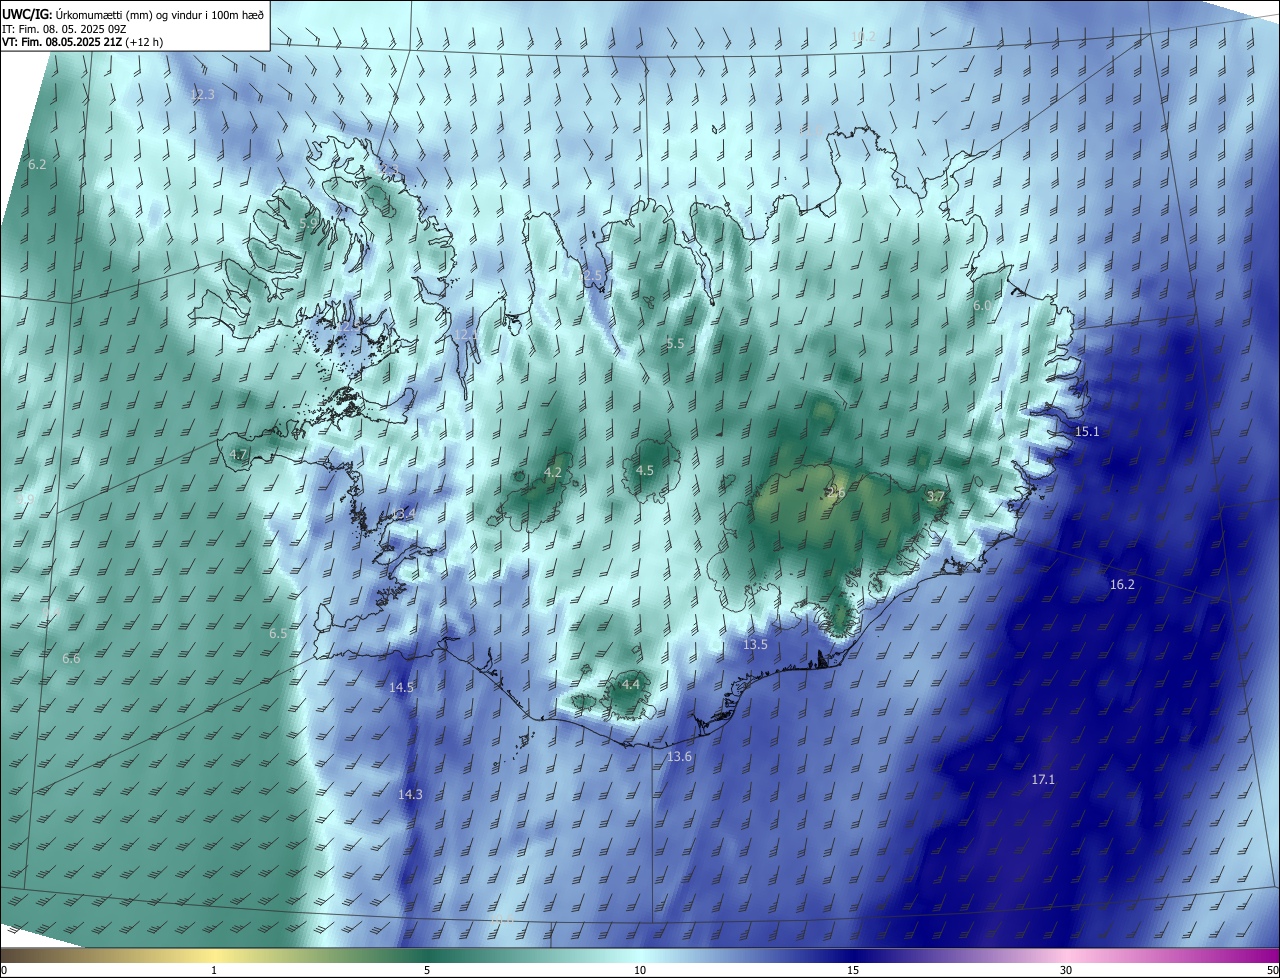The width and height of the screenshot is (1280, 978).
Task: Select the 6.6 value over western ocean
Action: point(71,659)
